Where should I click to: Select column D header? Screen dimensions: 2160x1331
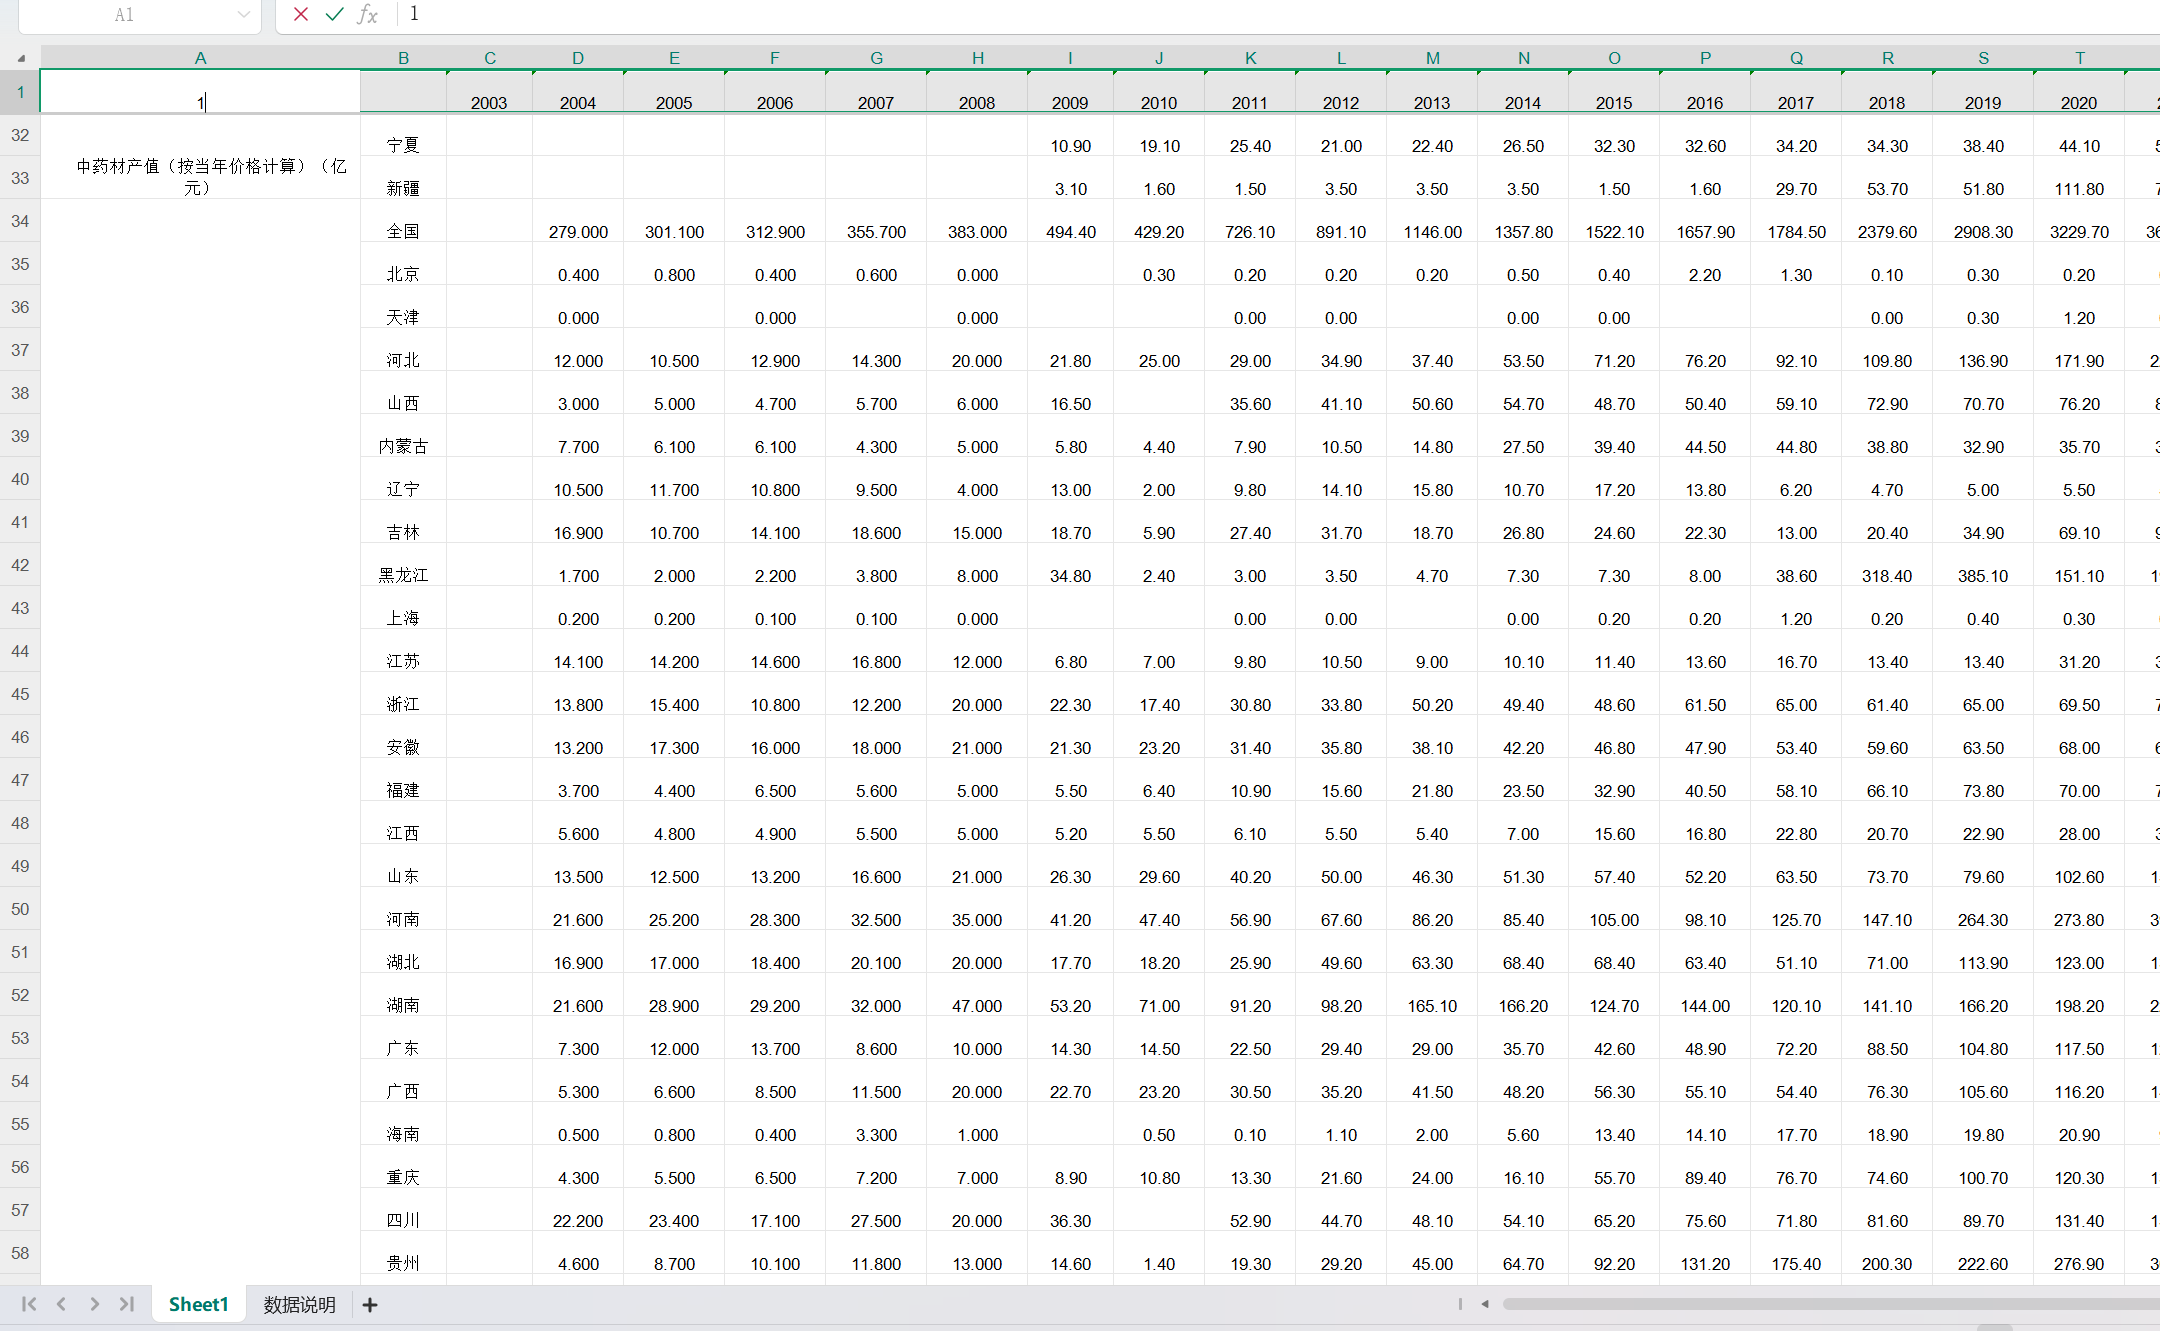[x=578, y=58]
